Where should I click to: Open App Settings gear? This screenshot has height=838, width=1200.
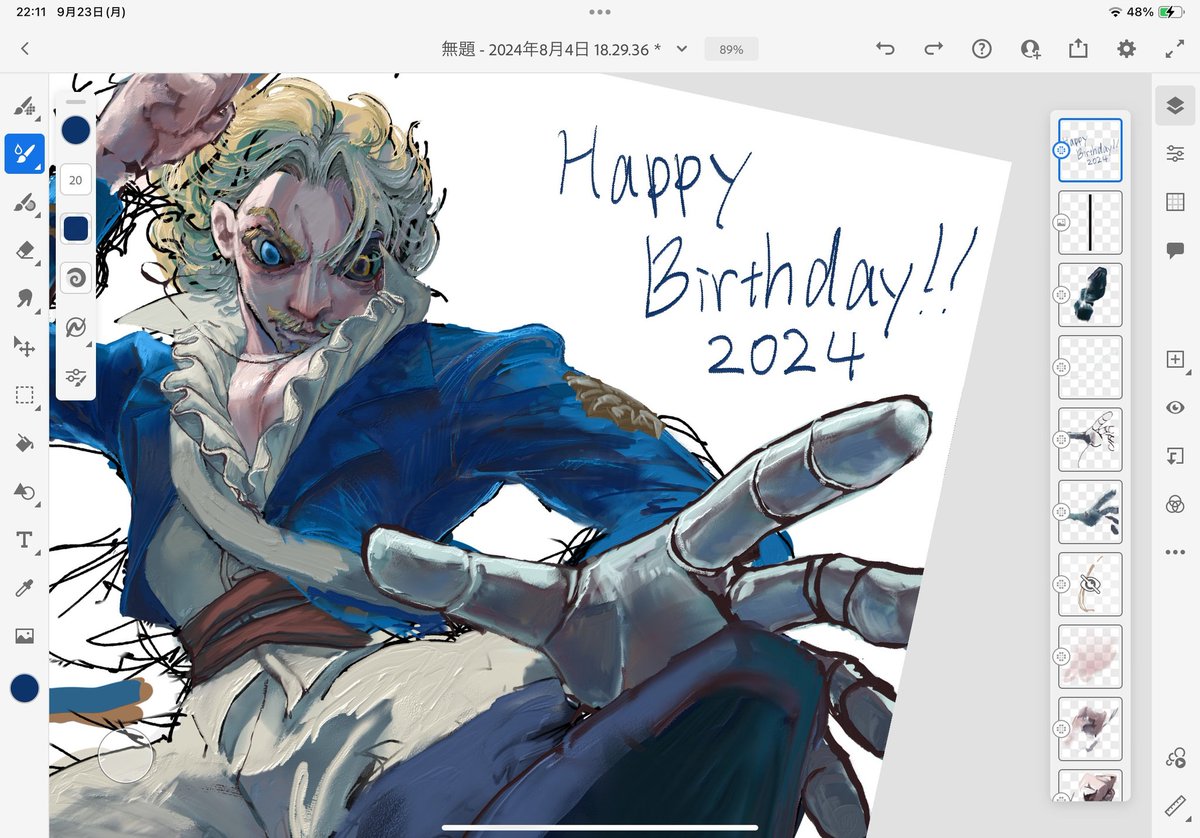coord(1127,48)
